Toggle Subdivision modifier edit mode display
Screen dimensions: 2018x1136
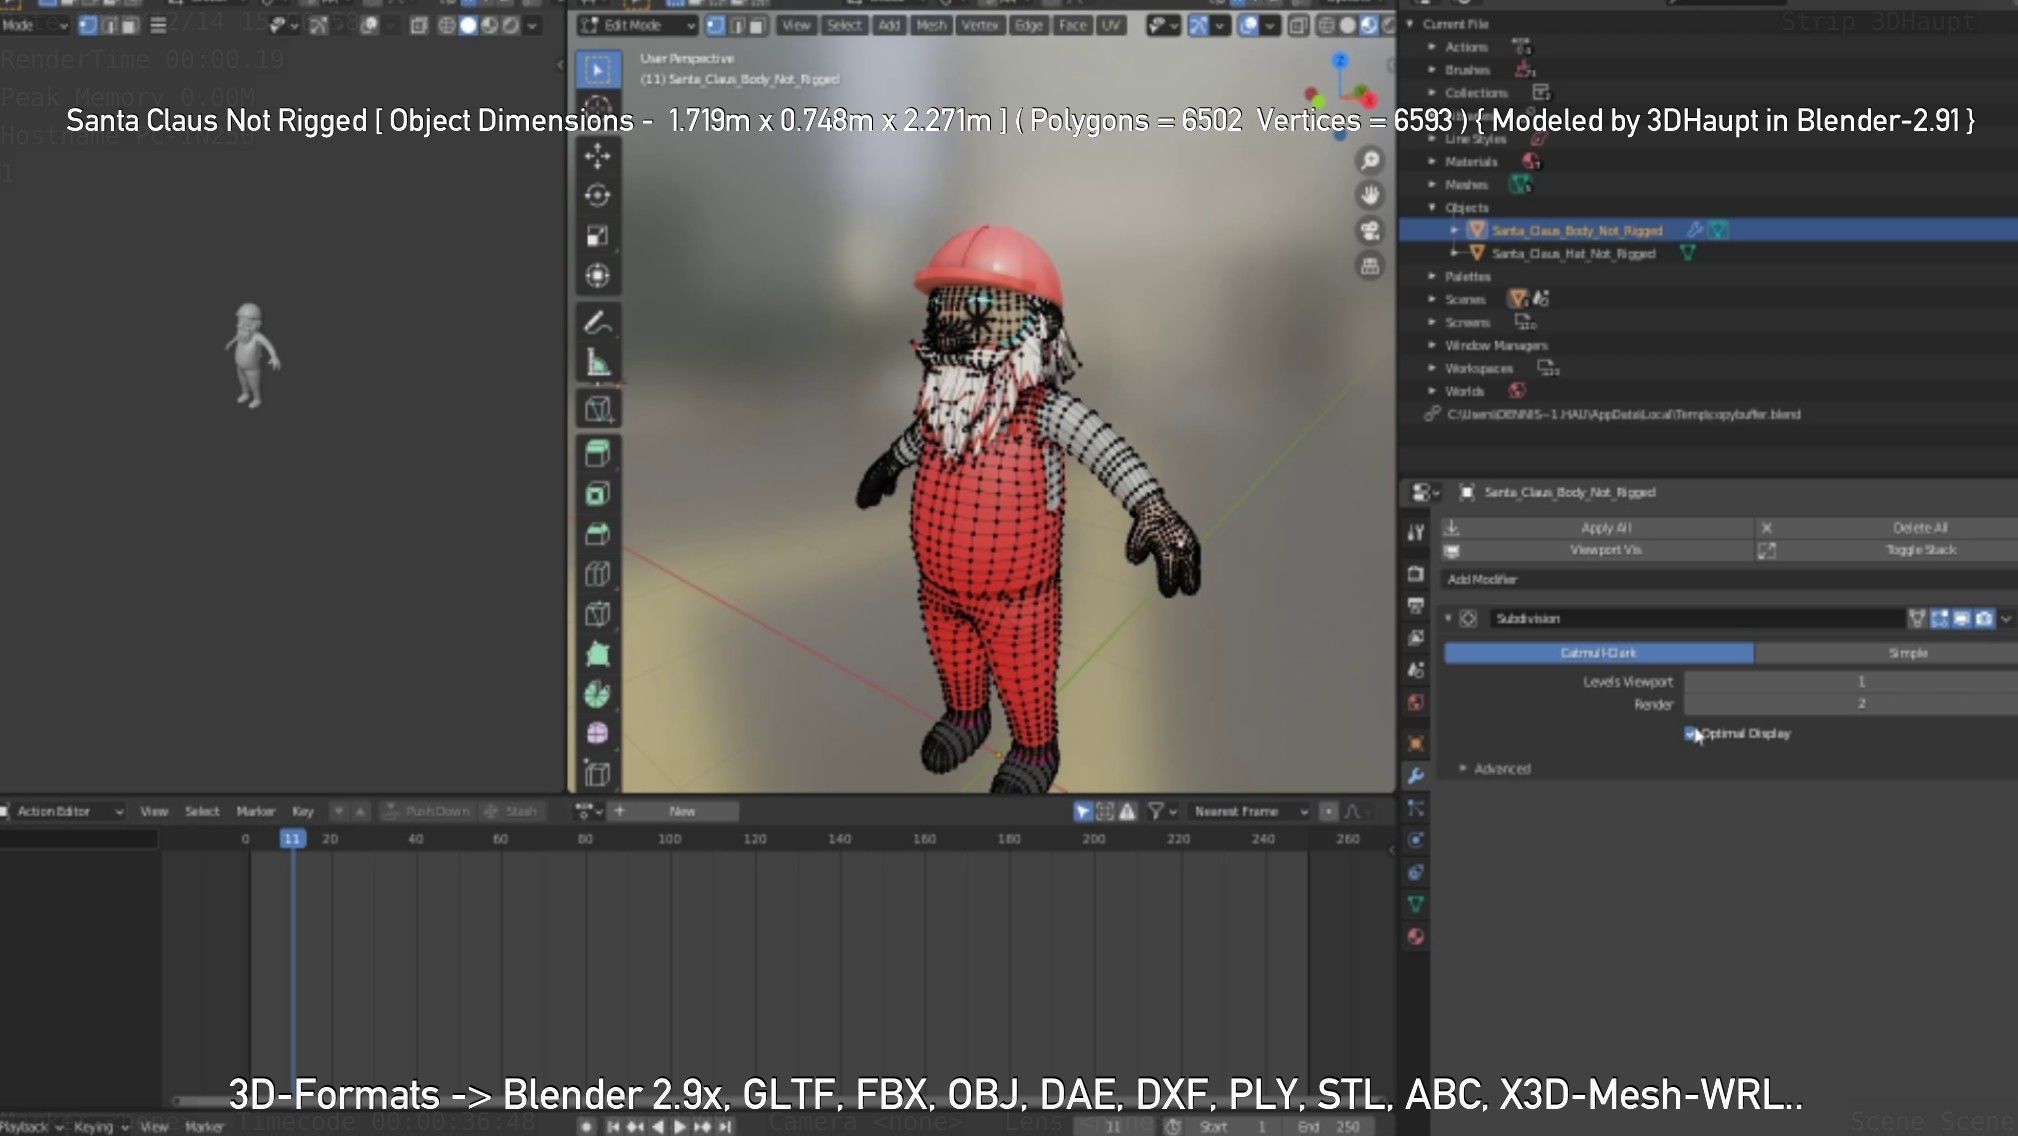1940,619
